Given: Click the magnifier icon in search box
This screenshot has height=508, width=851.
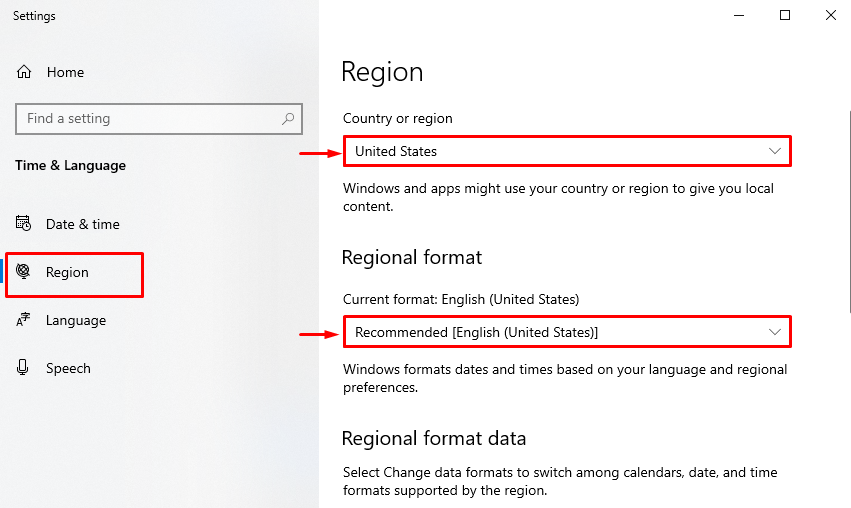Looking at the screenshot, I should [x=288, y=118].
